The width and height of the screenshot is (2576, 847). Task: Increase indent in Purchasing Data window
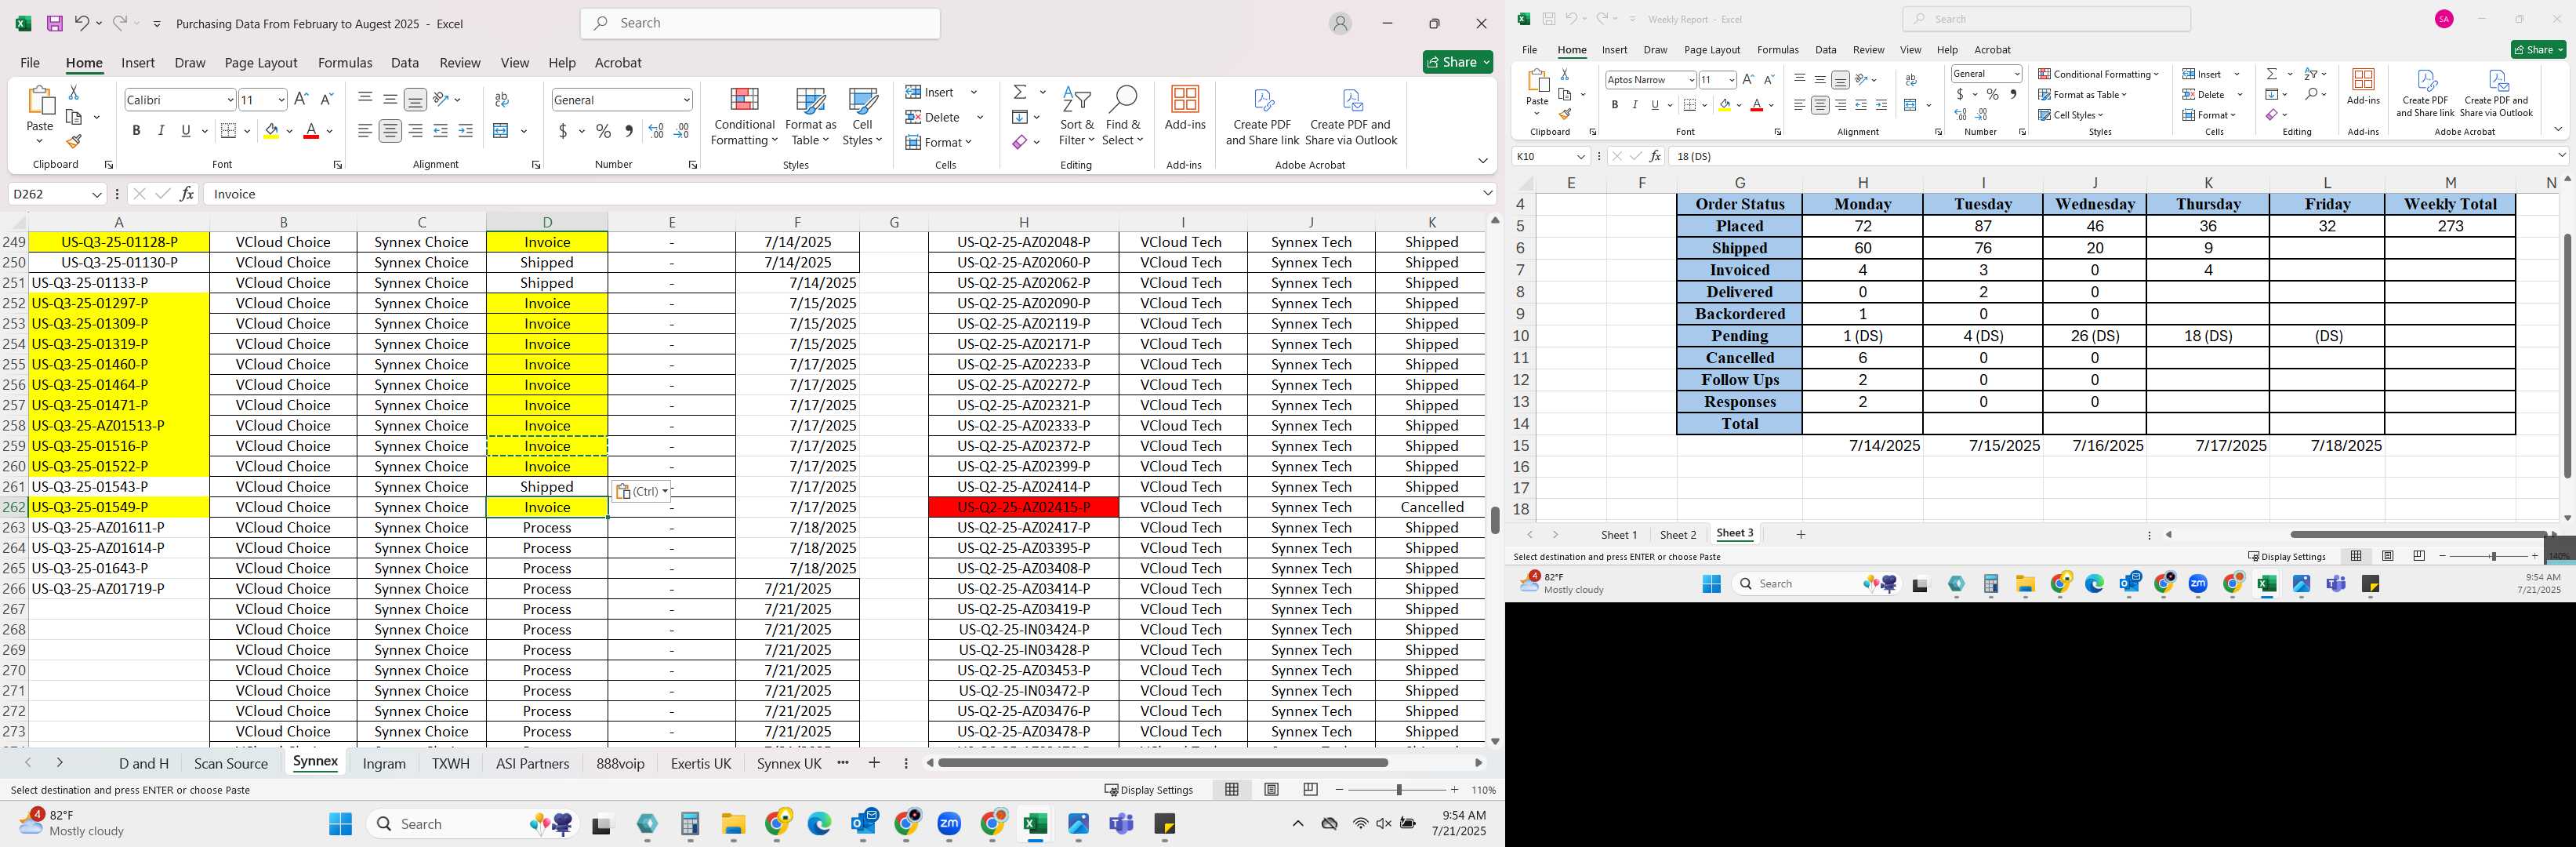[x=465, y=131]
